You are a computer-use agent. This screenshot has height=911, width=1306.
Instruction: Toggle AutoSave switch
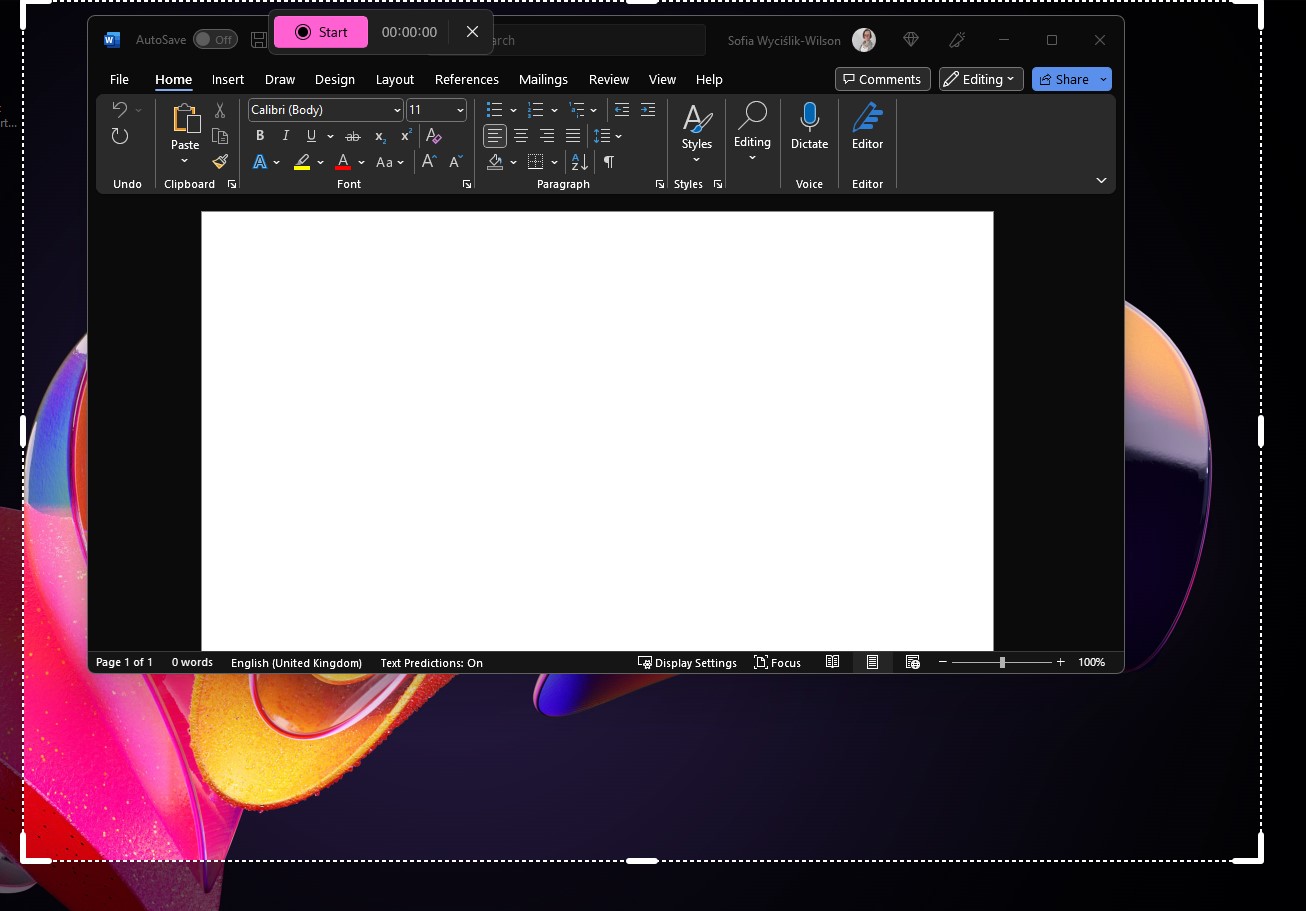(215, 40)
